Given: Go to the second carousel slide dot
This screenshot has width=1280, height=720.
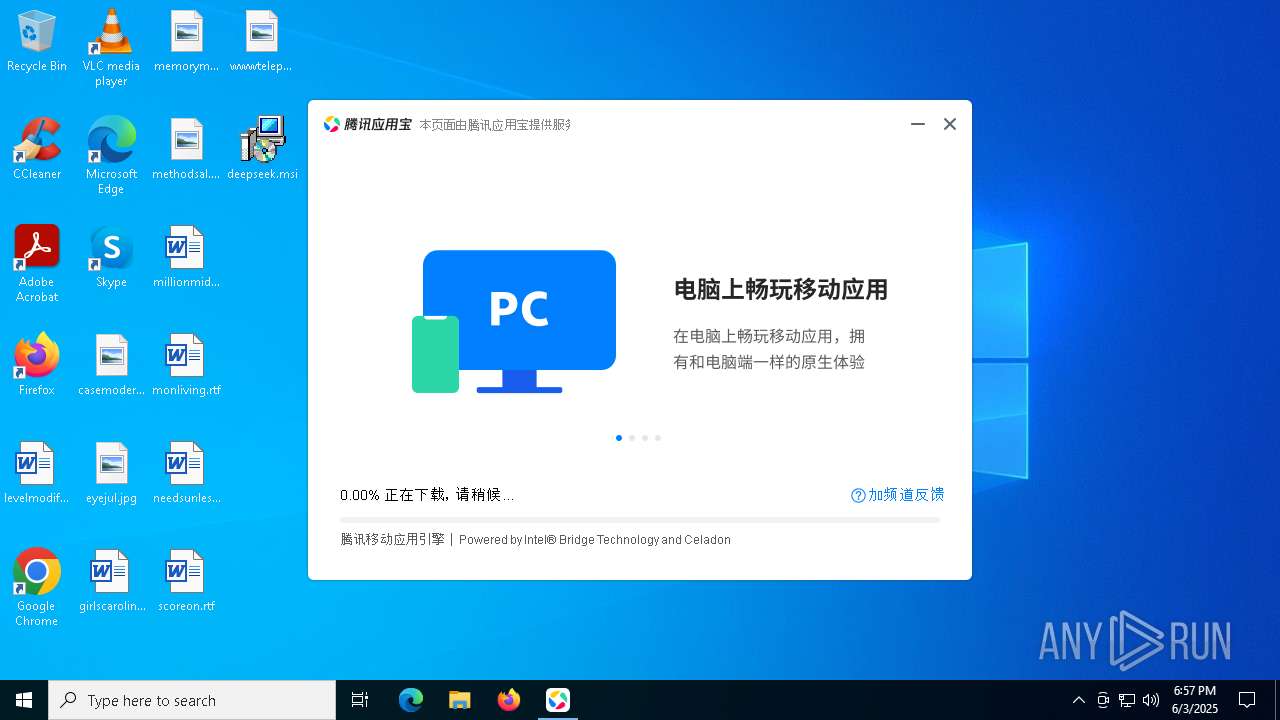Looking at the screenshot, I should click(632, 438).
